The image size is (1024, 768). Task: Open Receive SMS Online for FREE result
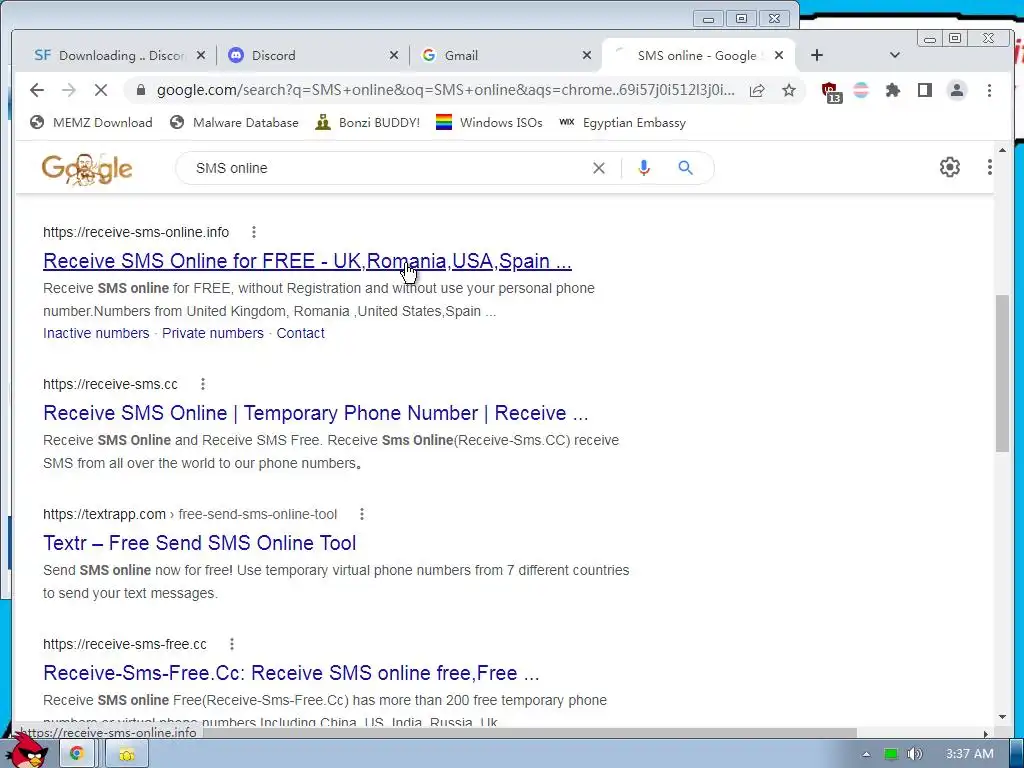click(x=307, y=261)
